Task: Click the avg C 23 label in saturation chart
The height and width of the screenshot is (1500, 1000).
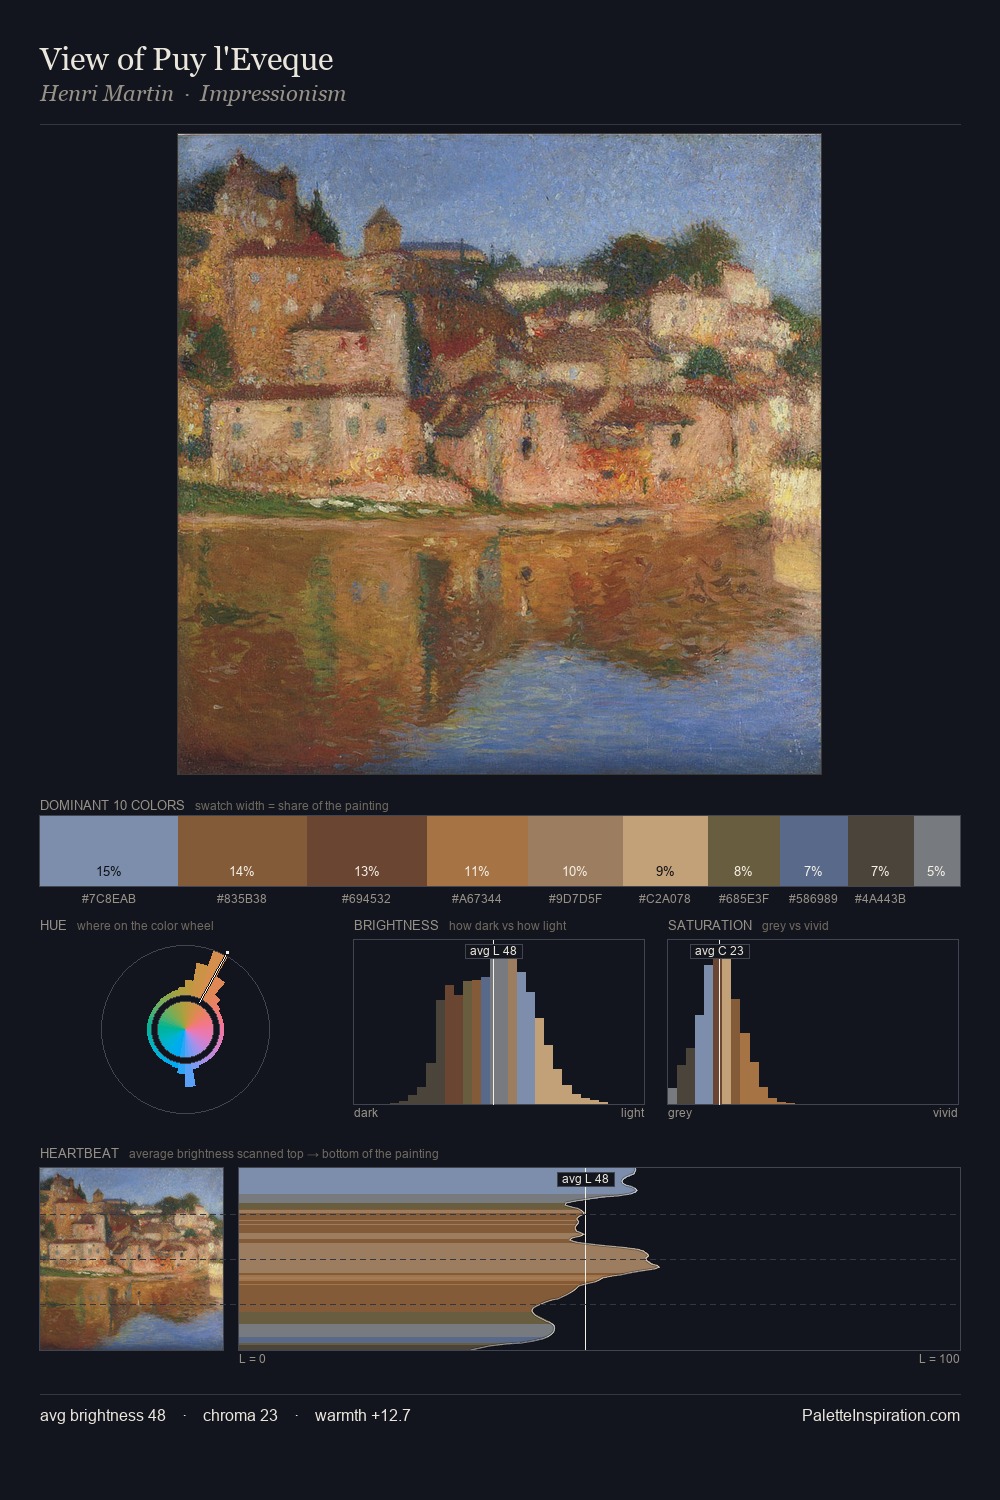Action: pos(720,951)
